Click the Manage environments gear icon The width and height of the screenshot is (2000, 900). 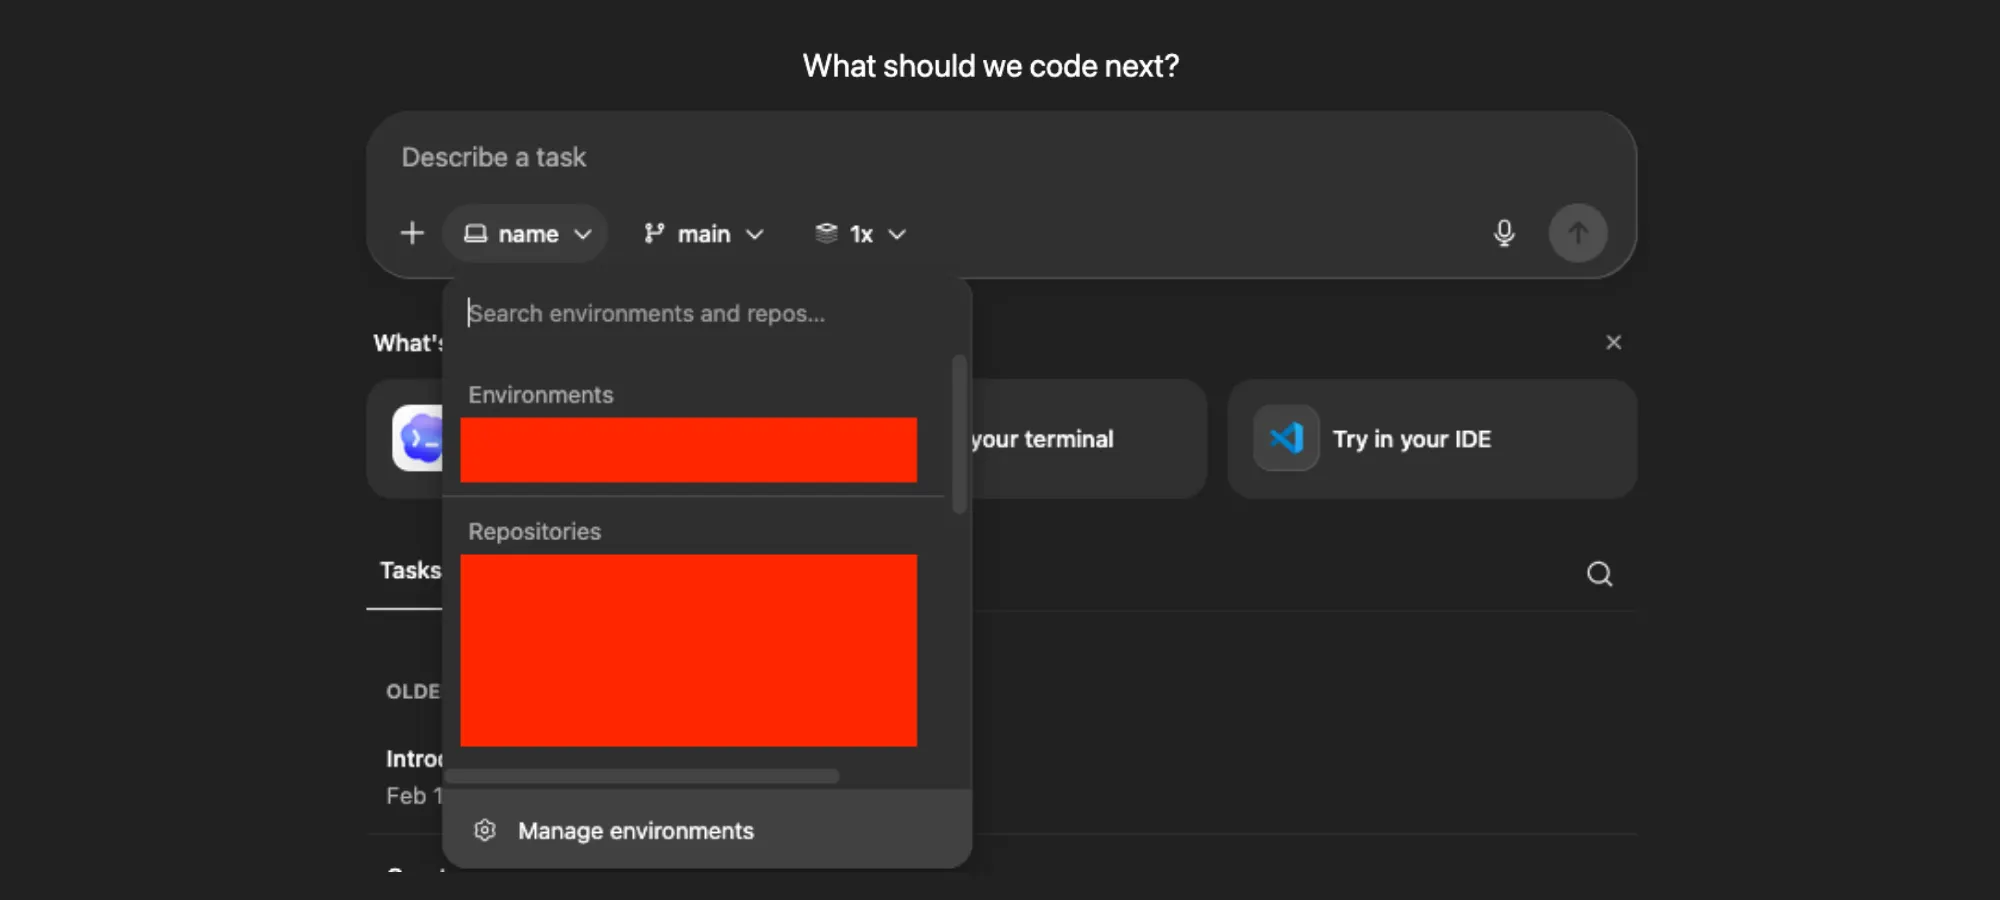485,830
